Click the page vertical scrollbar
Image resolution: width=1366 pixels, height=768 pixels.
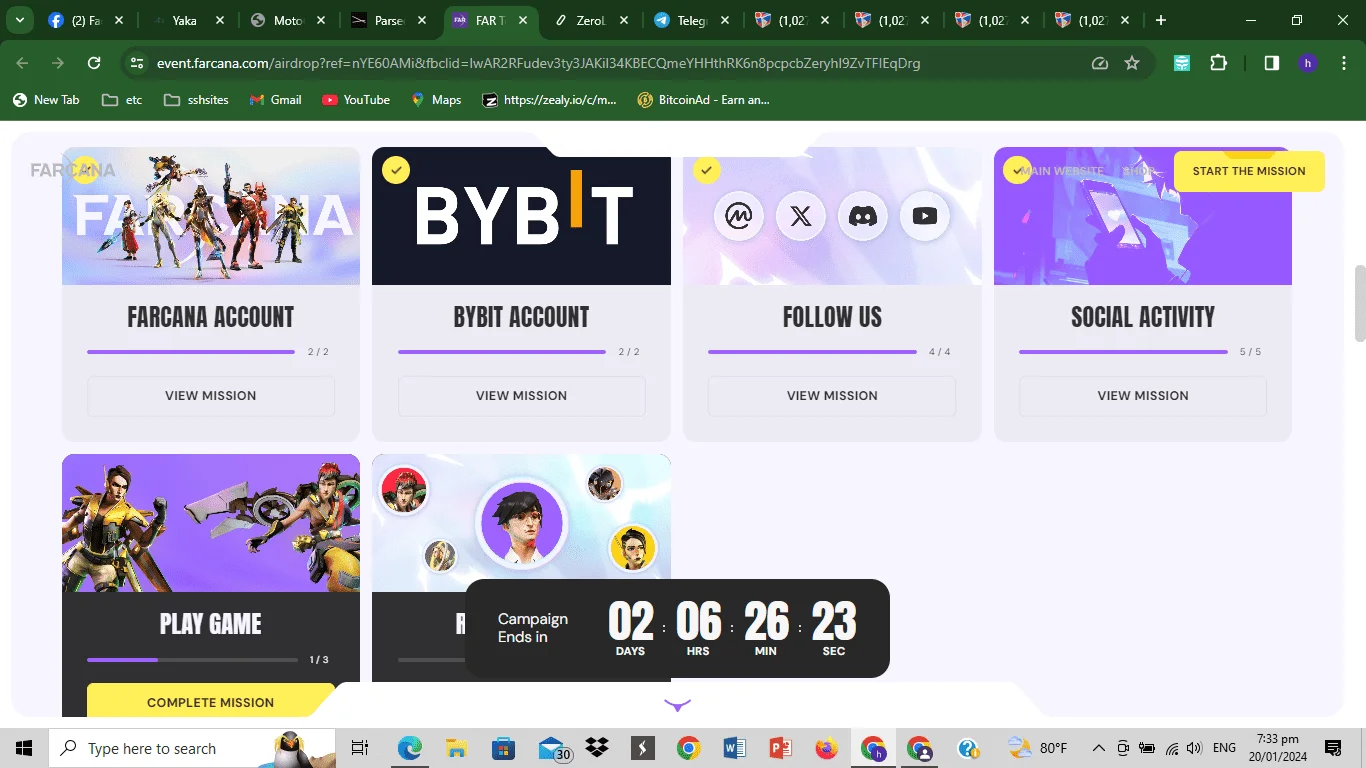[x=1359, y=303]
